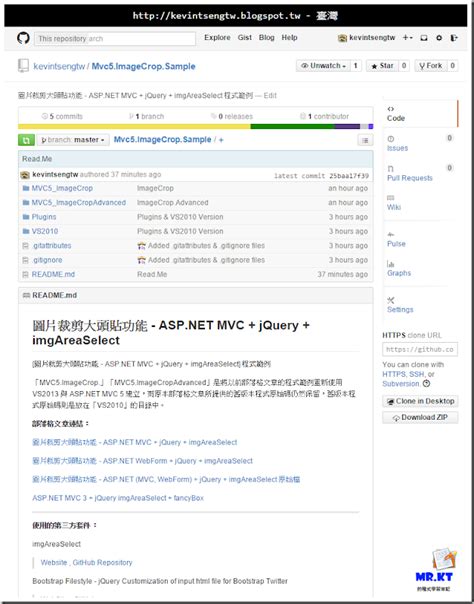
Task: Open the .gitattributes file
Action: tap(52, 245)
